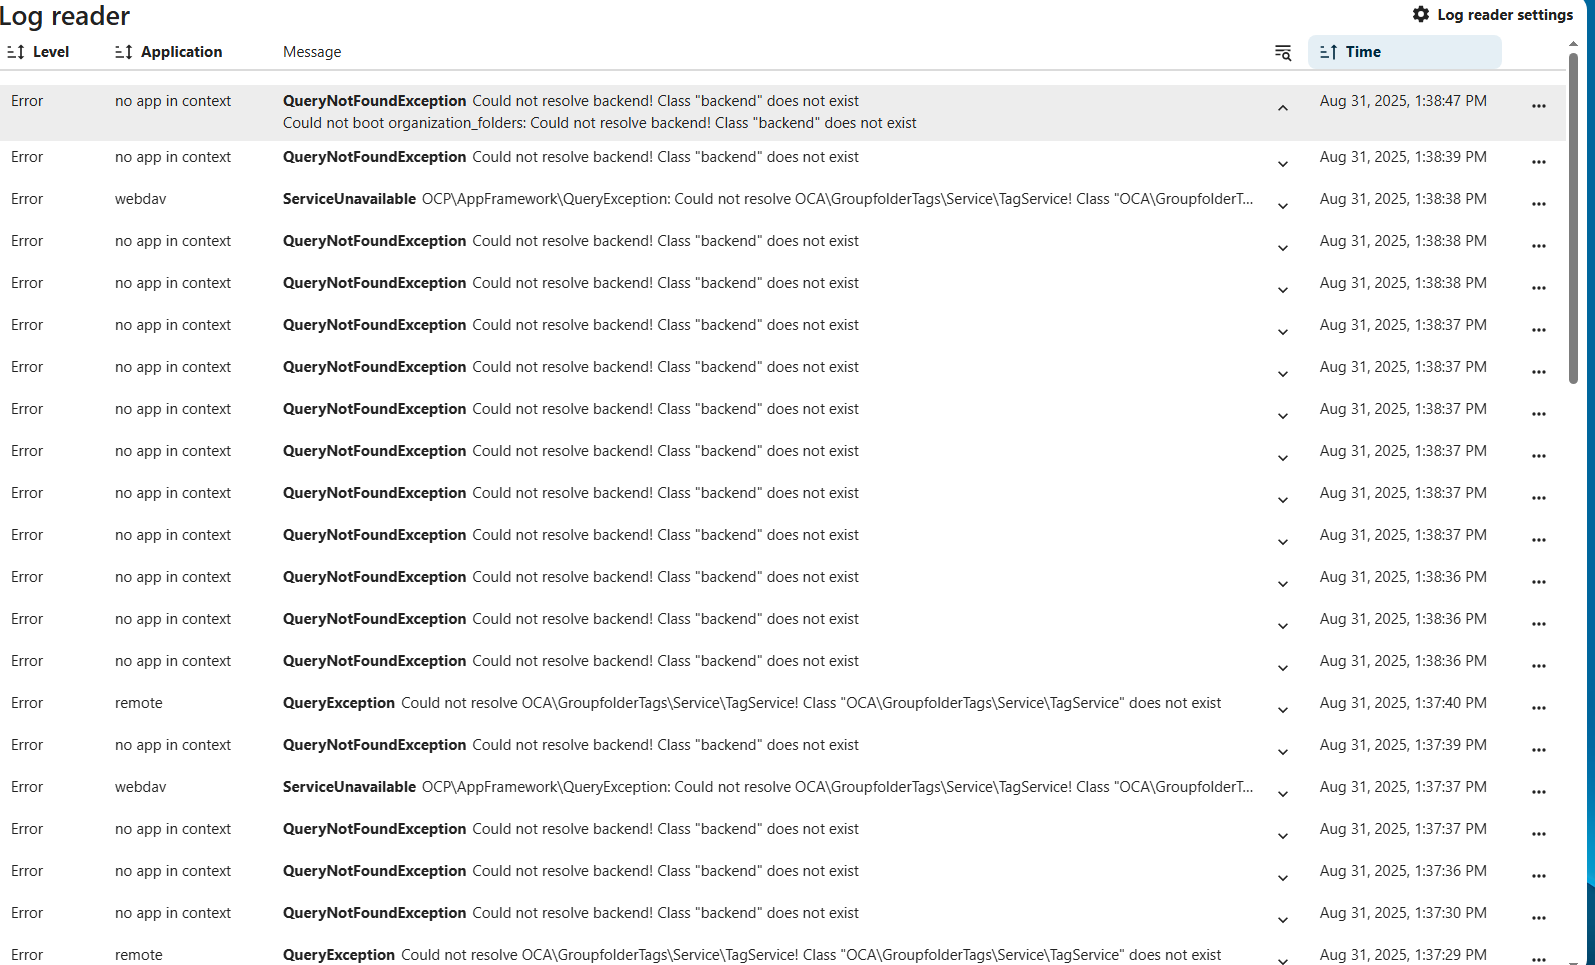Sort logs by Application header text
Image resolution: width=1595 pixels, height=965 pixels.
[181, 52]
